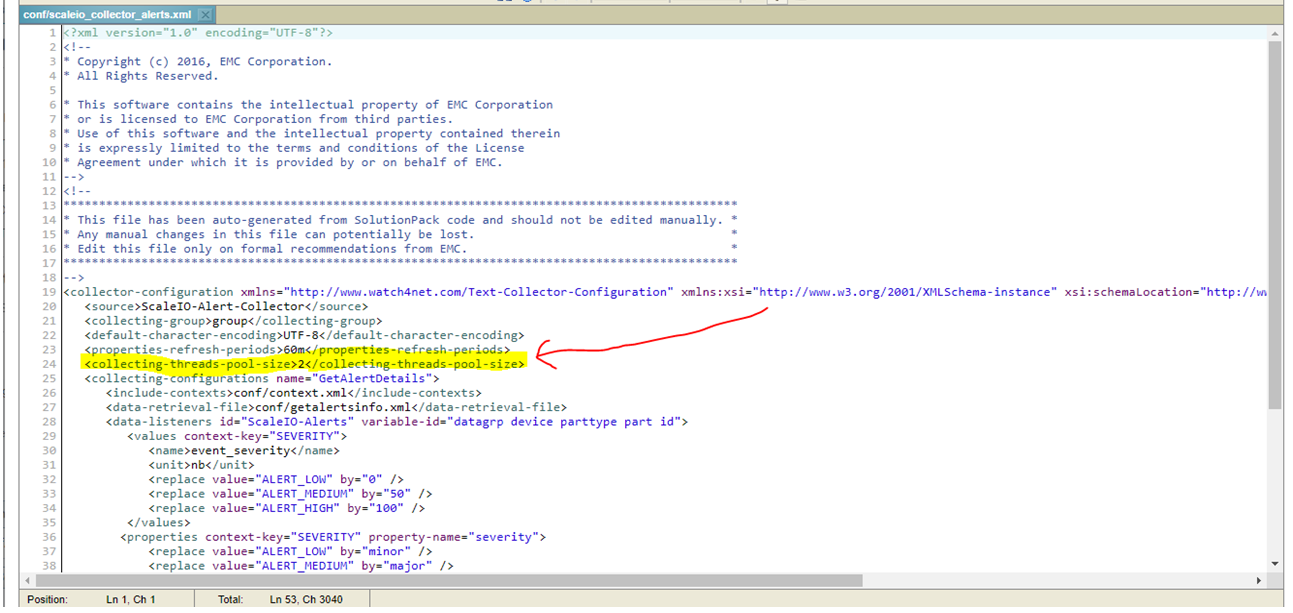
Task: Click the vertical scrollbar up arrow
Action: tap(1274, 33)
